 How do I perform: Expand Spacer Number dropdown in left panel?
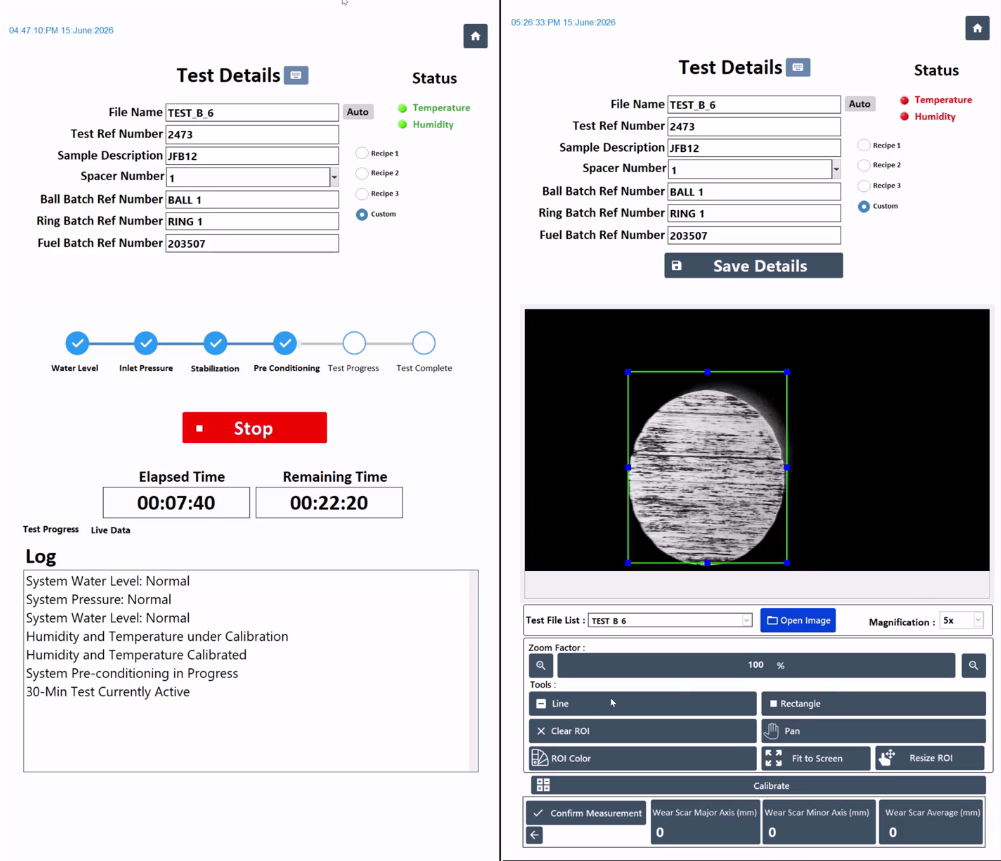click(334, 177)
